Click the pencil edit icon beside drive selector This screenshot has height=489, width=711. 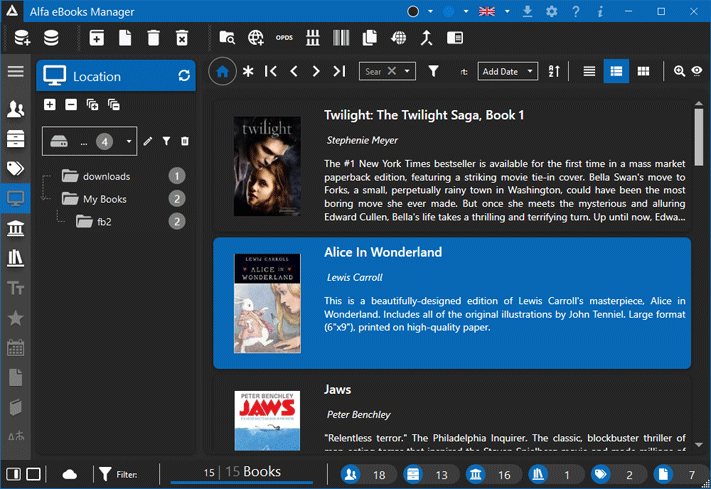click(x=148, y=142)
